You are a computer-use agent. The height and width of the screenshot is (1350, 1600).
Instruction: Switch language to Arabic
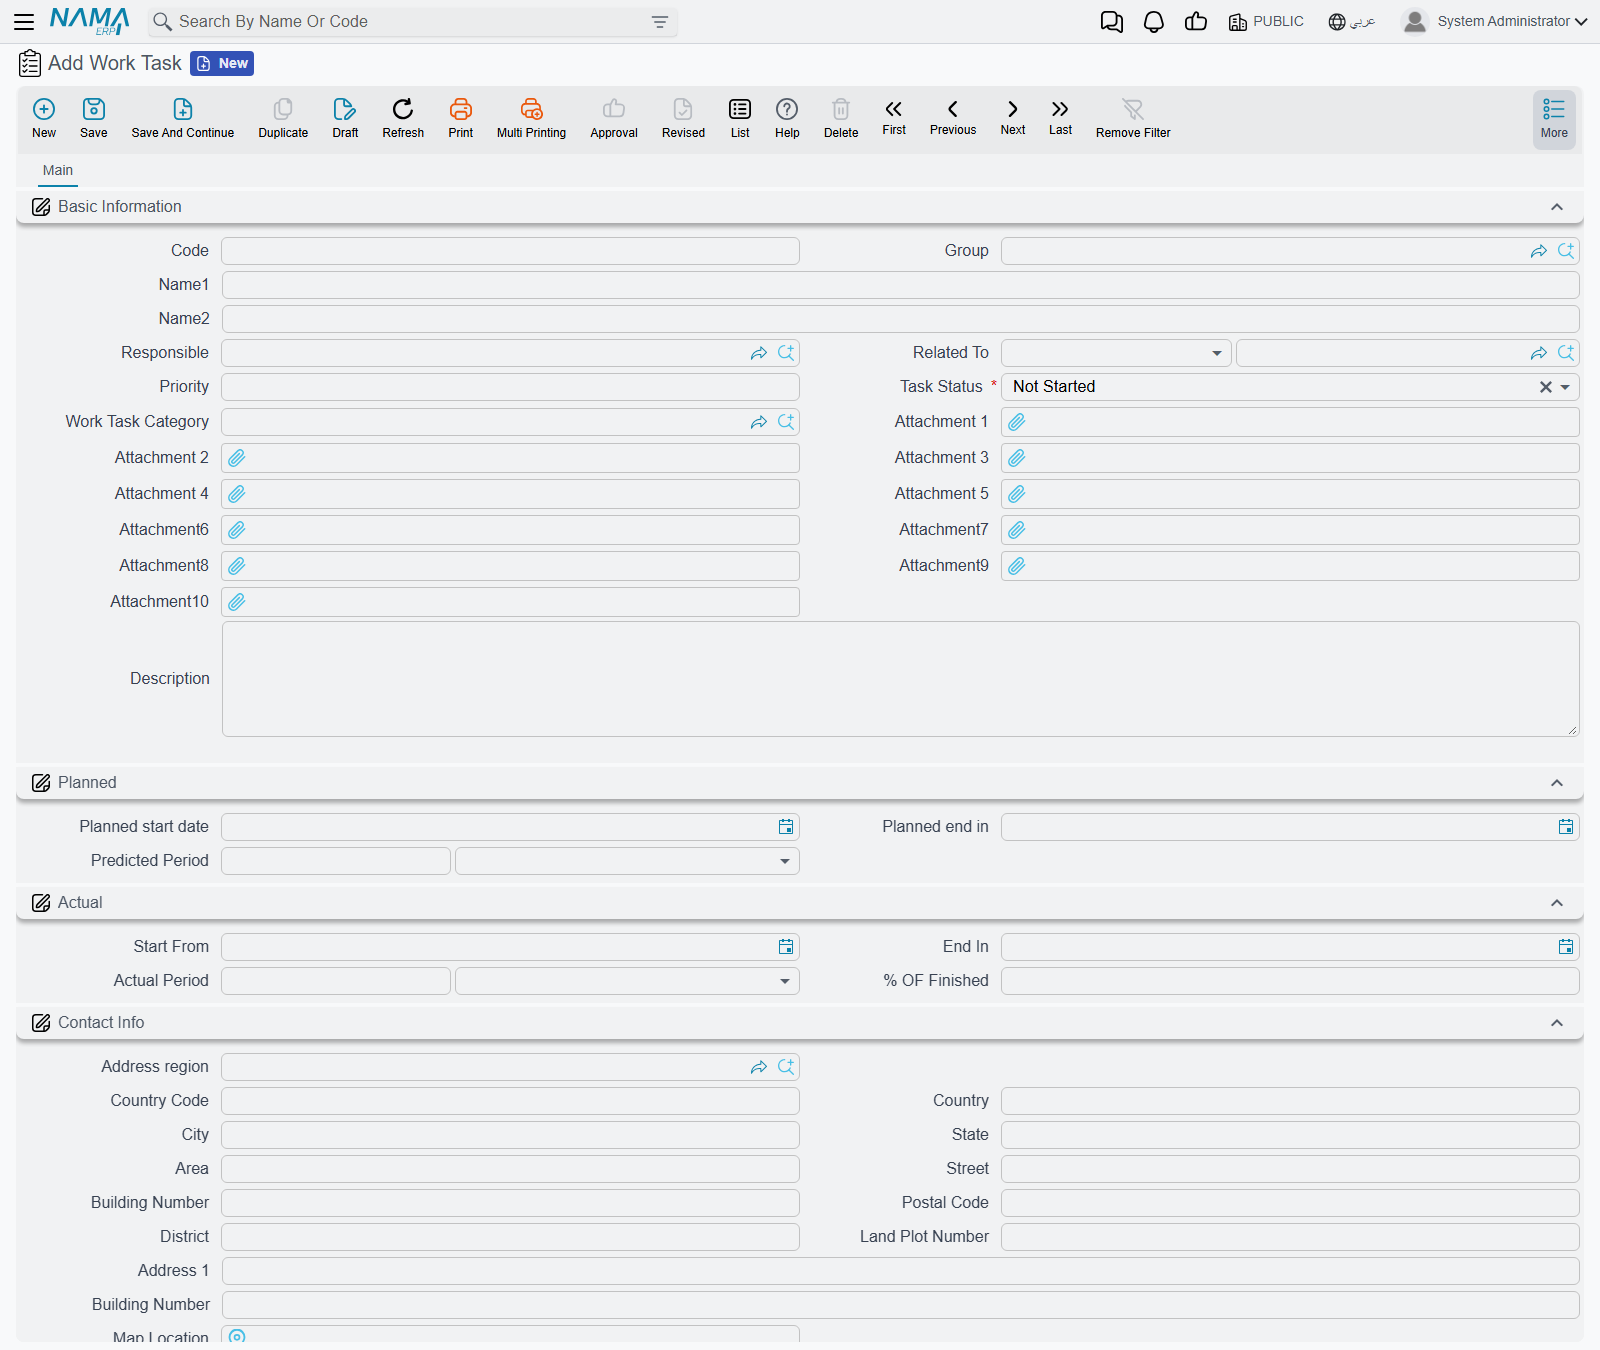[1352, 22]
